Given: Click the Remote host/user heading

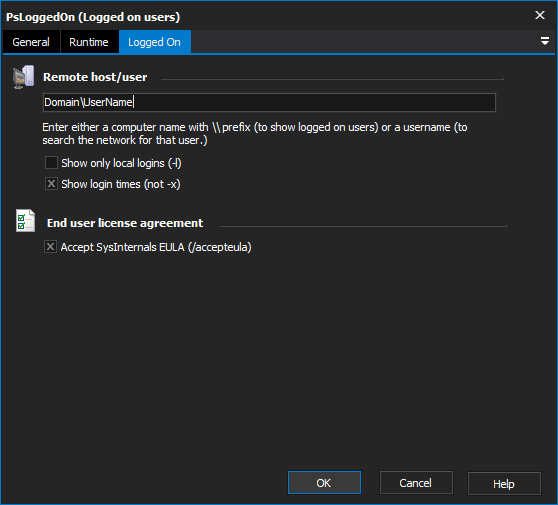Looking at the screenshot, I should tap(95, 77).
